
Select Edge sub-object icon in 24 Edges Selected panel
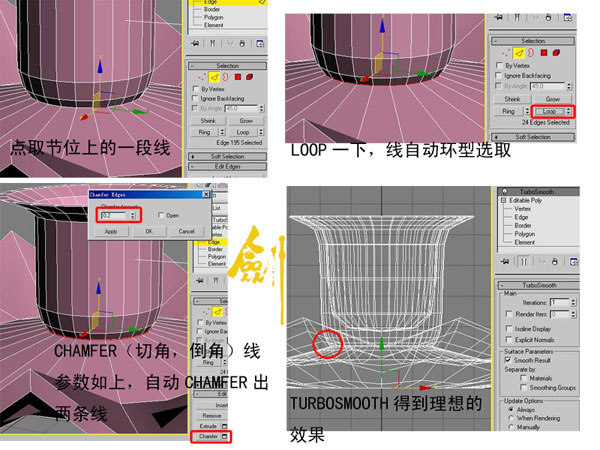pos(518,53)
